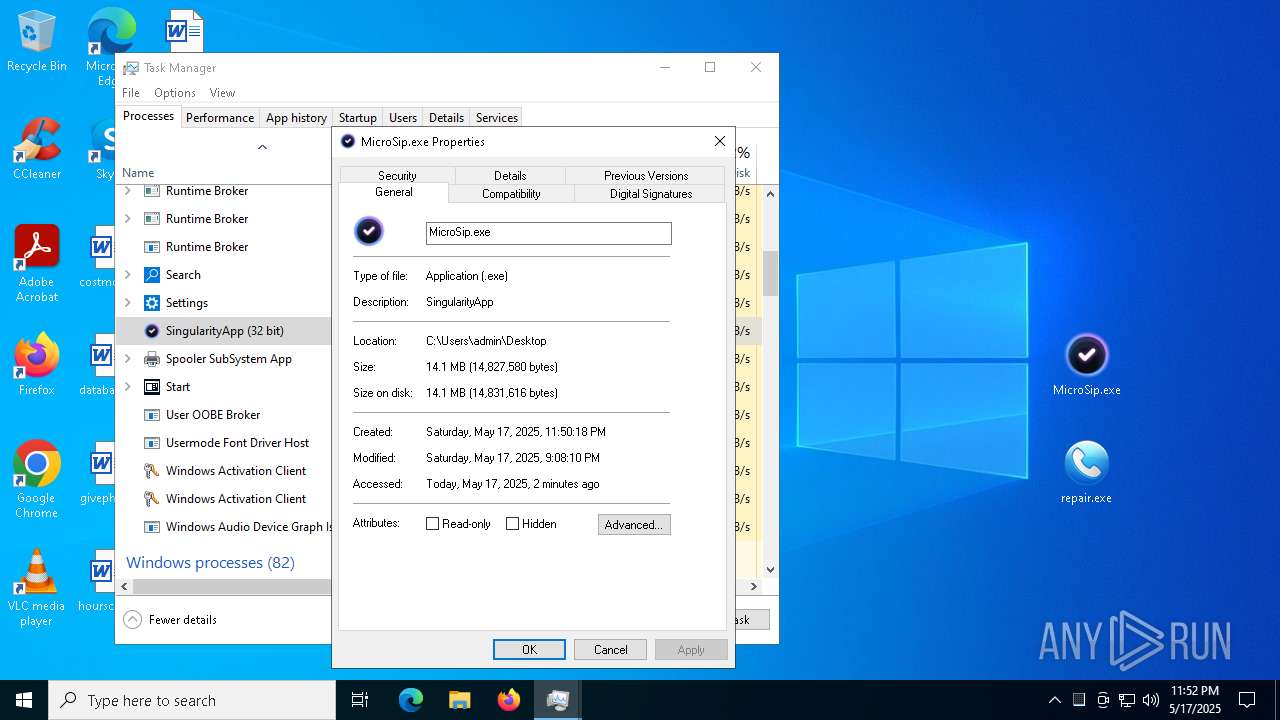Open the View menu in Task Manager
Viewport: 1280px width, 720px height.
(x=222, y=93)
